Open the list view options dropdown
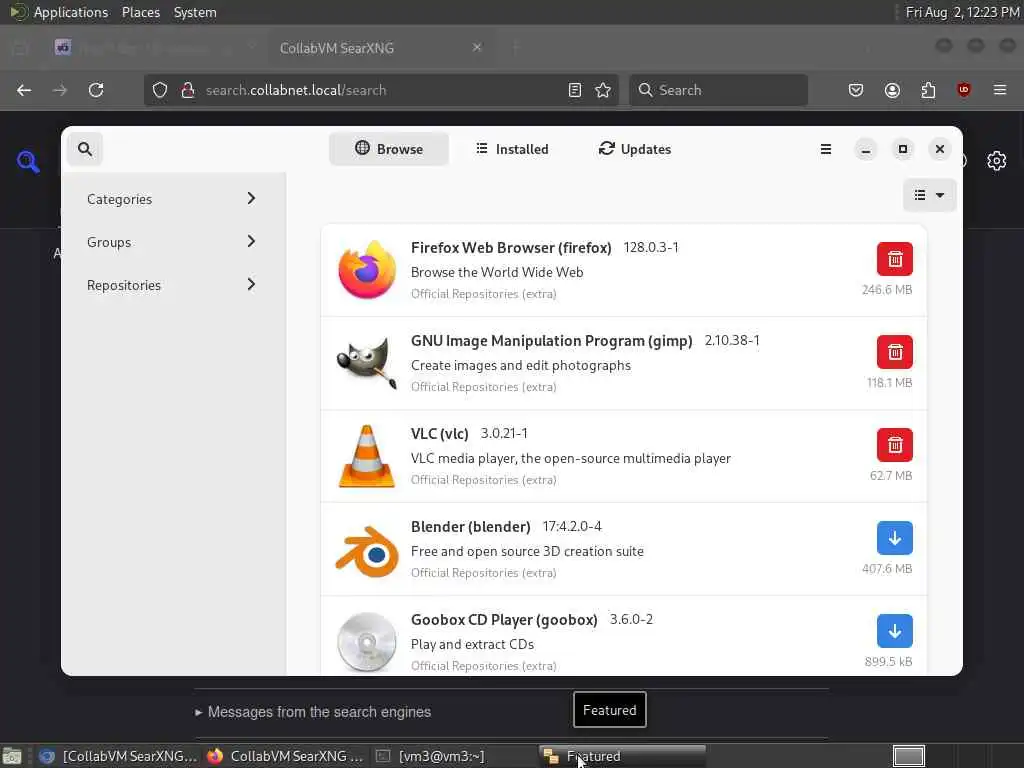The width and height of the screenshot is (1024, 768). tap(929, 195)
